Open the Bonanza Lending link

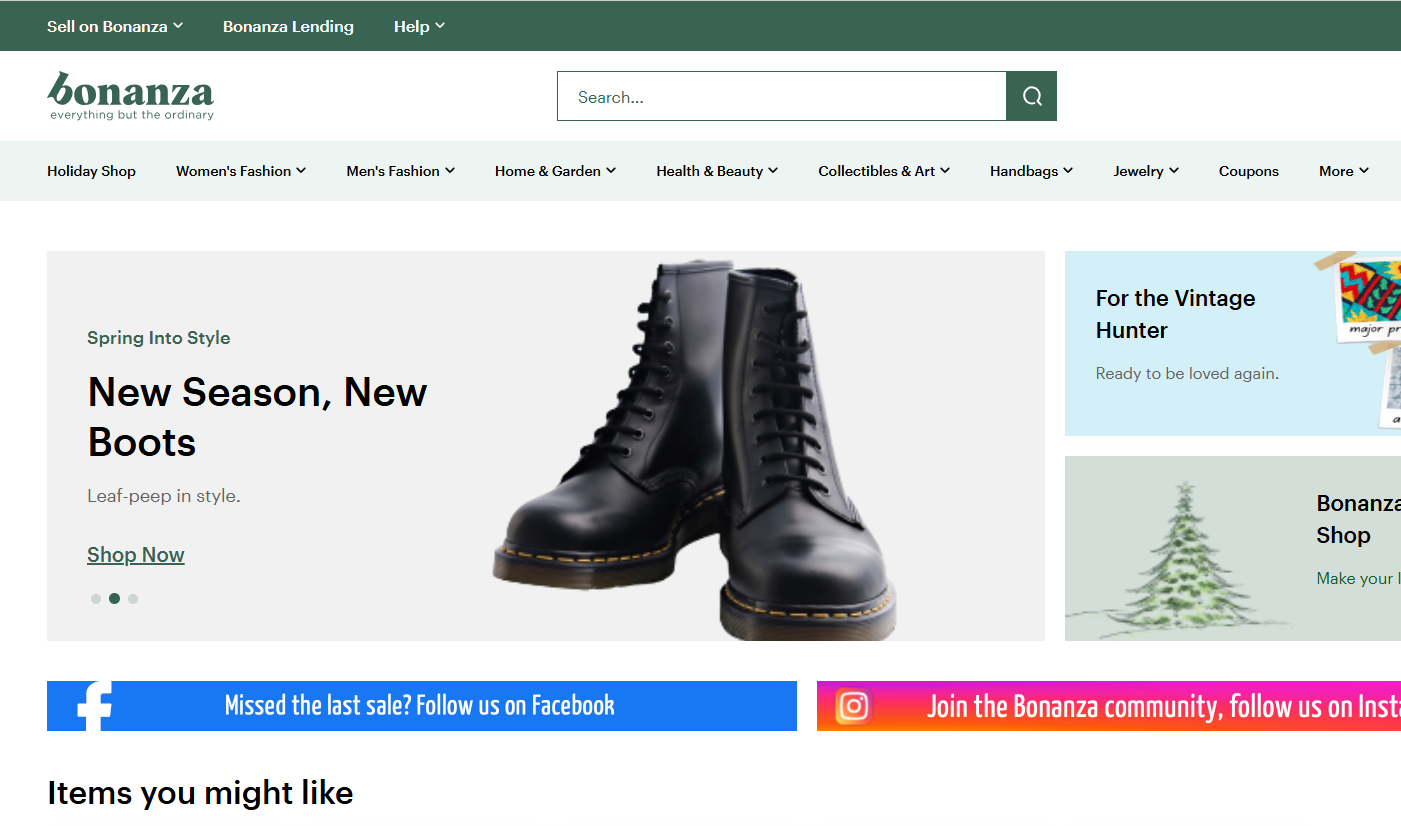click(288, 26)
